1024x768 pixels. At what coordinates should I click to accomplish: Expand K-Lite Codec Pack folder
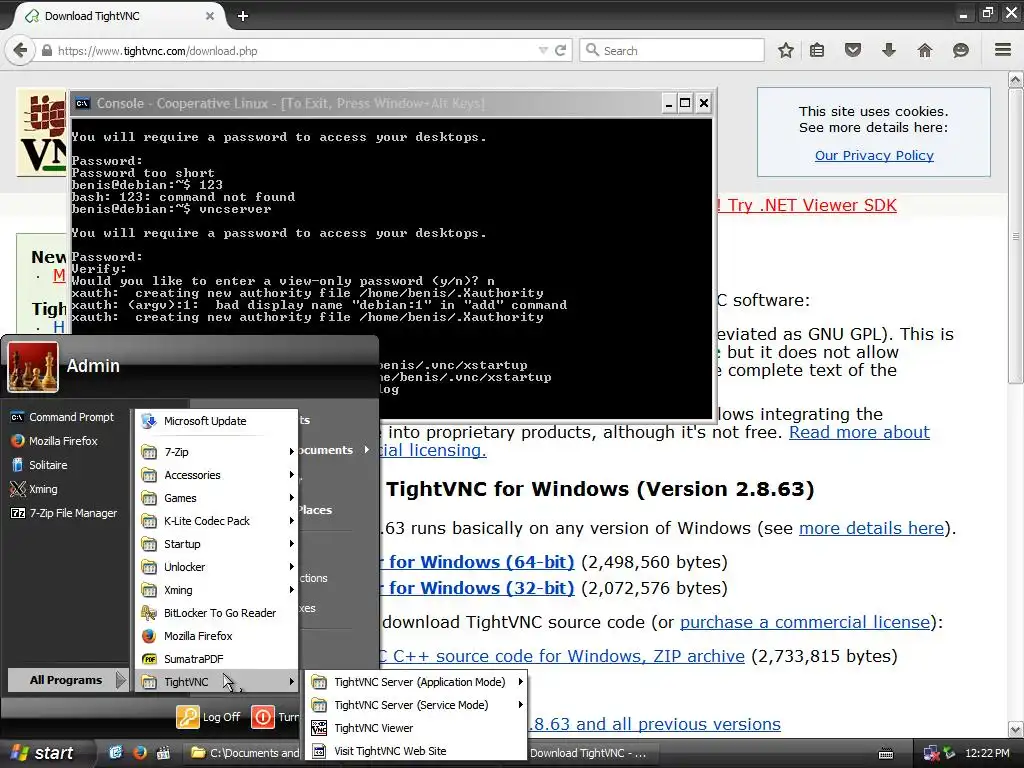click(x=217, y=520)
